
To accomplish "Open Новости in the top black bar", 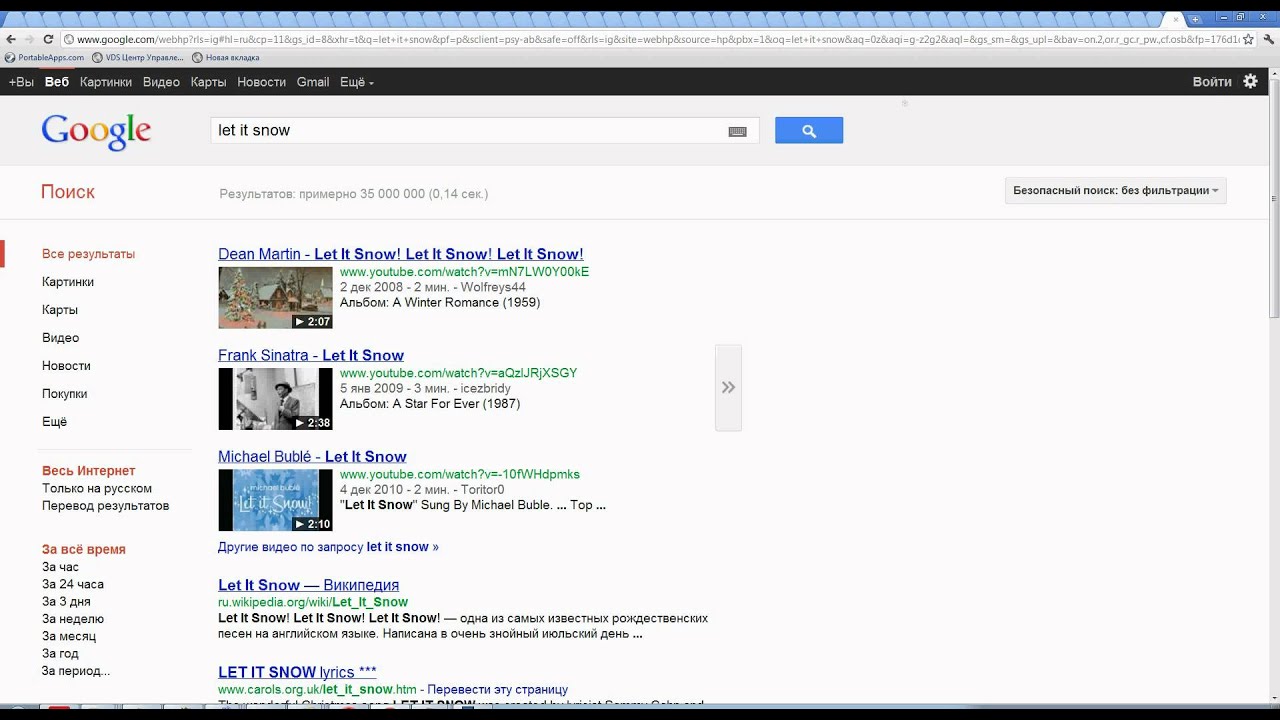I will click(x=261, y=82).
